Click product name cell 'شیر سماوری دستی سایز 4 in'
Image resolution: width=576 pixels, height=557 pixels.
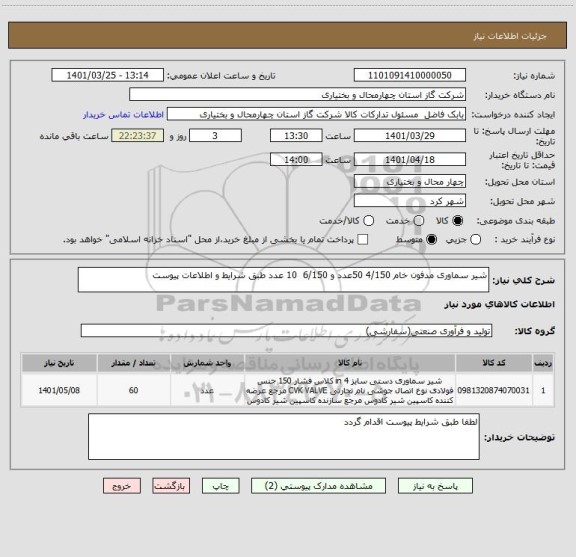point(350,390)
